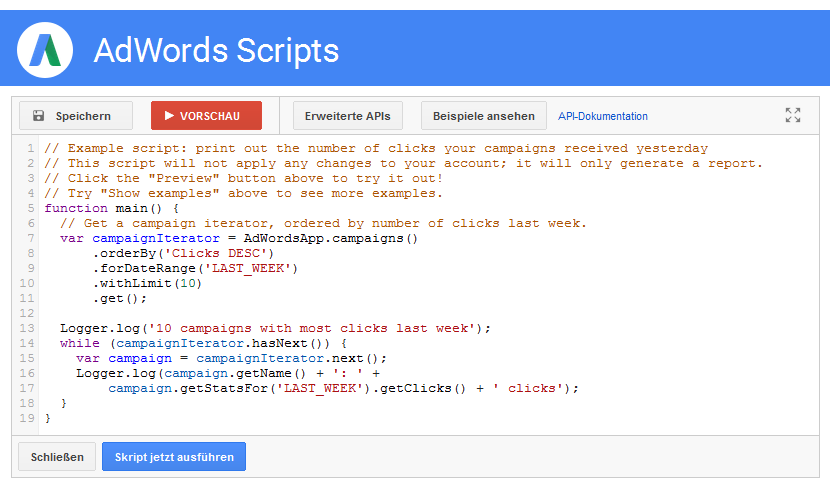Image resolution: width=830 pixels, height=488 pixels.
Task: Run script with Skript jetzt ausführen
Action: click(x=174, y=457)
